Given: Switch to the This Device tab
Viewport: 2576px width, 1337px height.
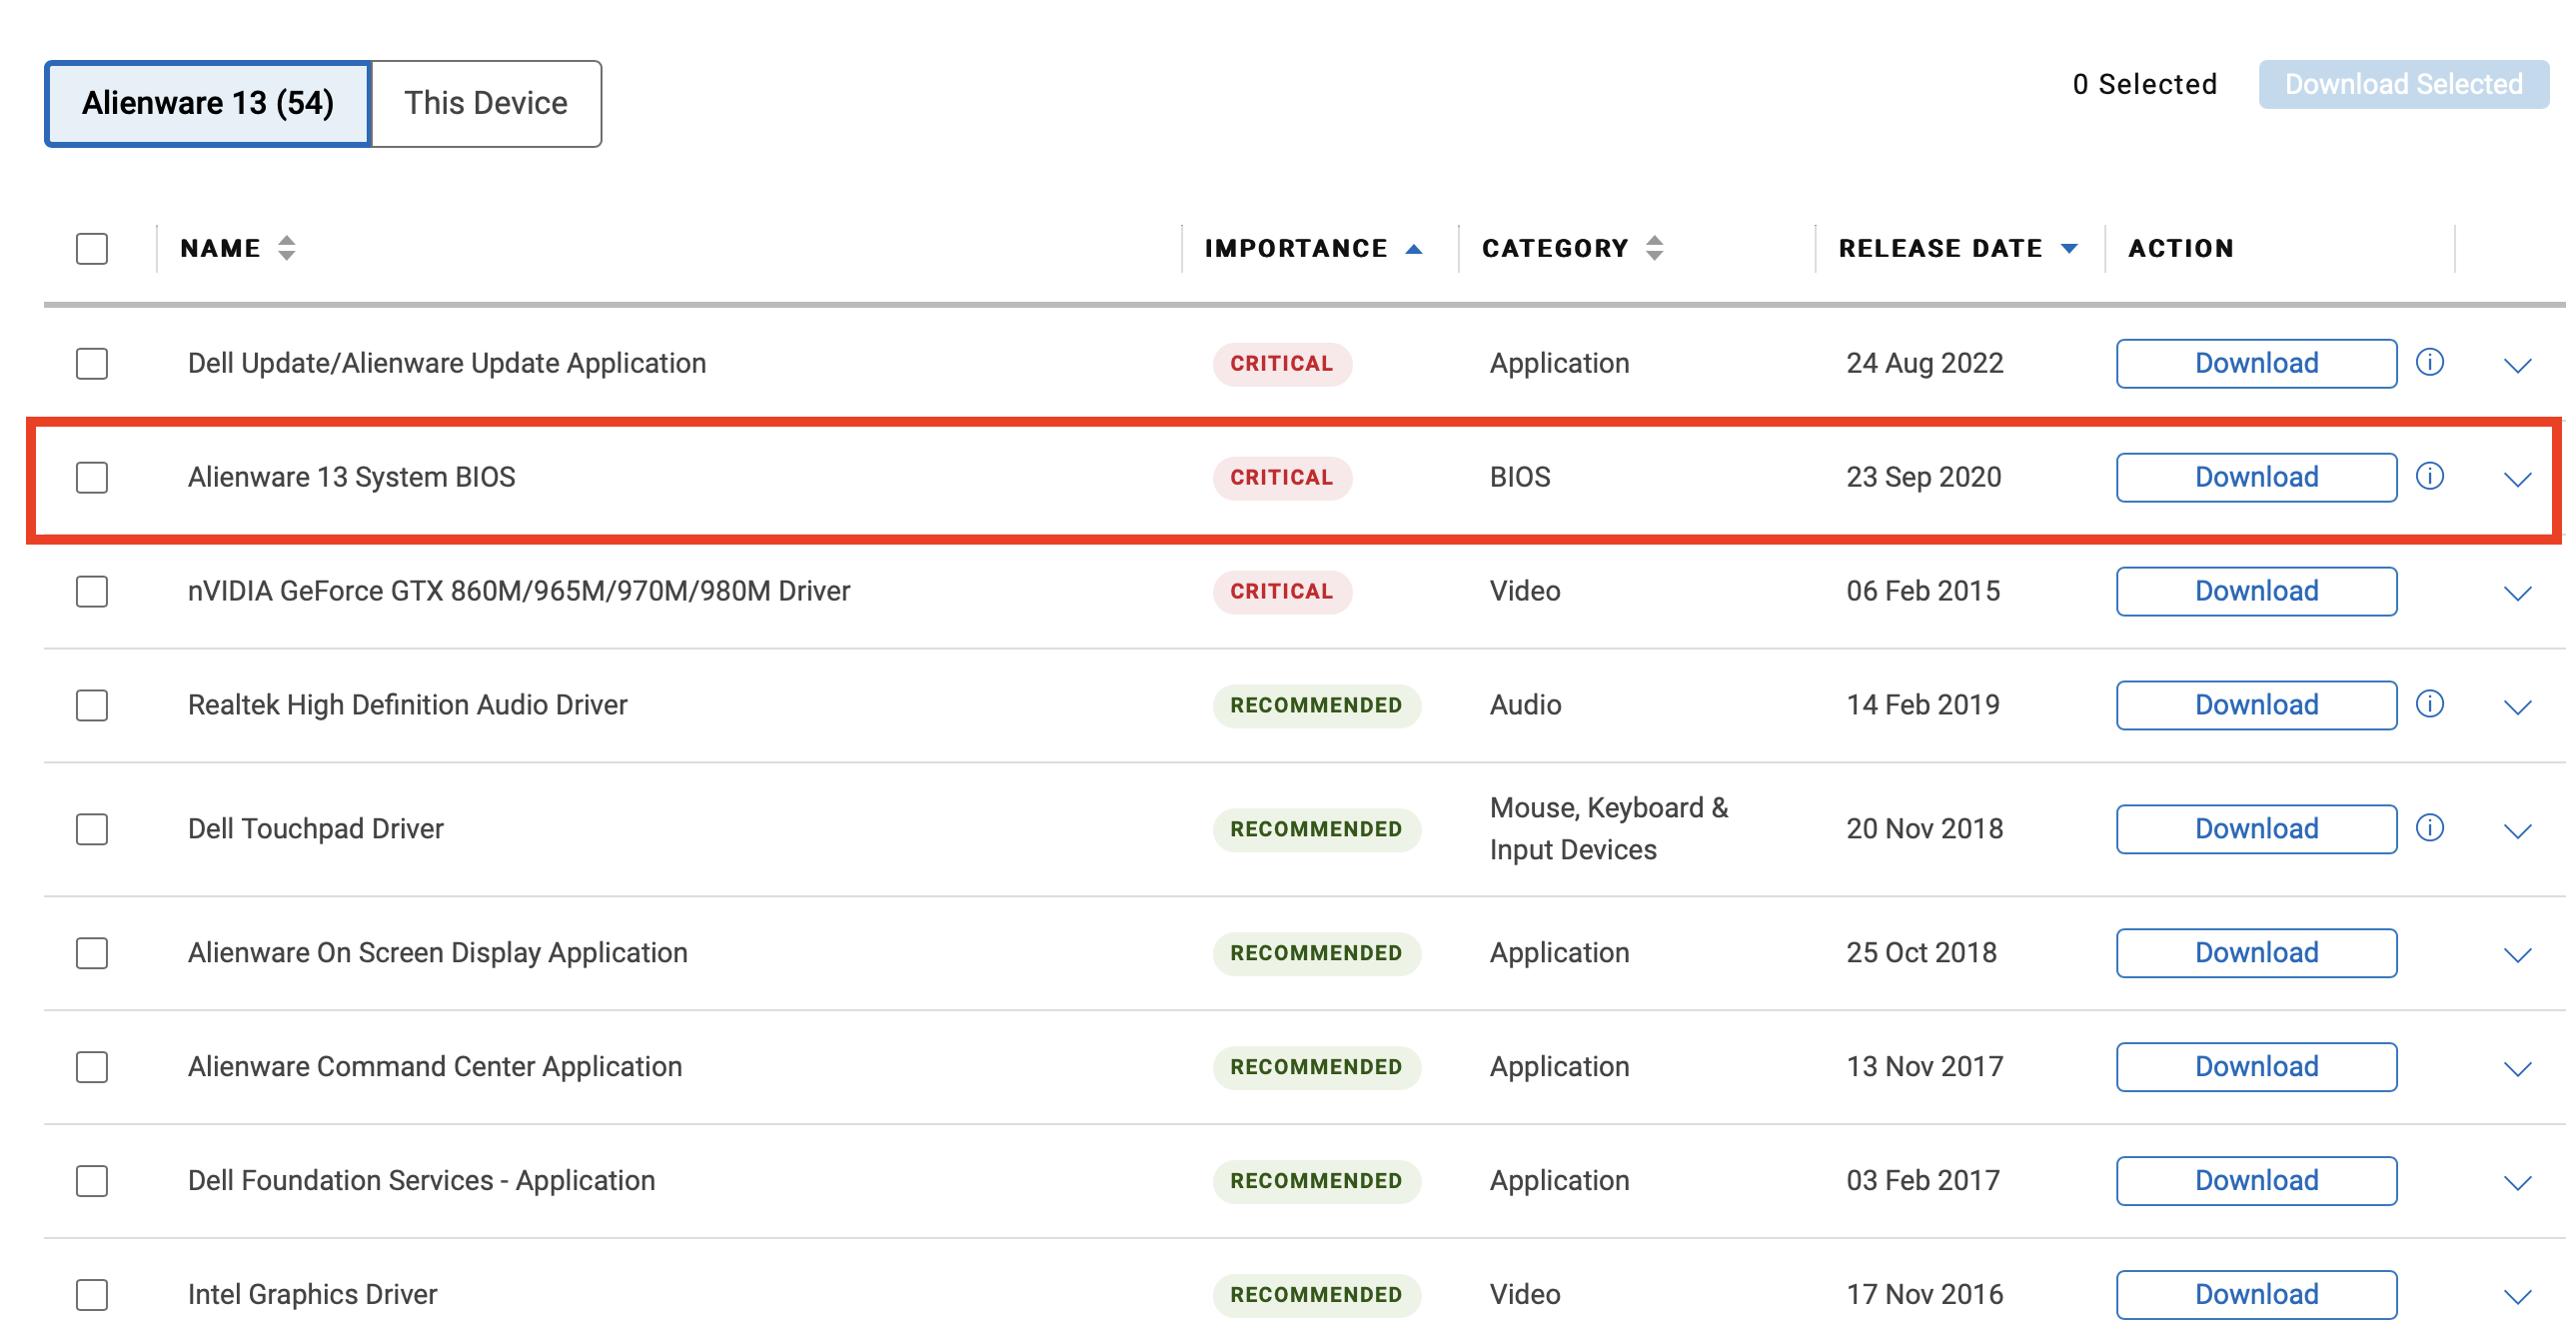Looking at the screenshot, I should pos(485,102).
